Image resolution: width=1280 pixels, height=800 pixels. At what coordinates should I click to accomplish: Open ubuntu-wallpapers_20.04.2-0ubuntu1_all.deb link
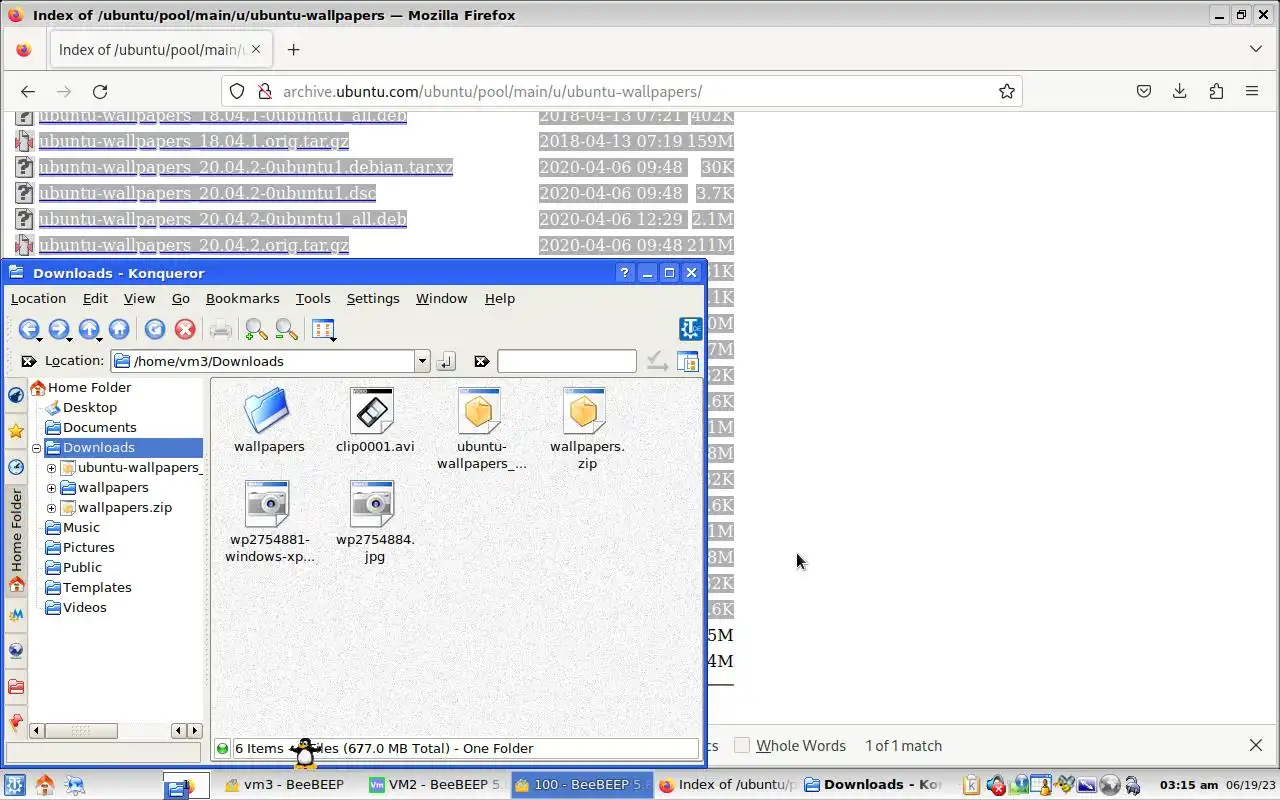[x=222, y=219]
